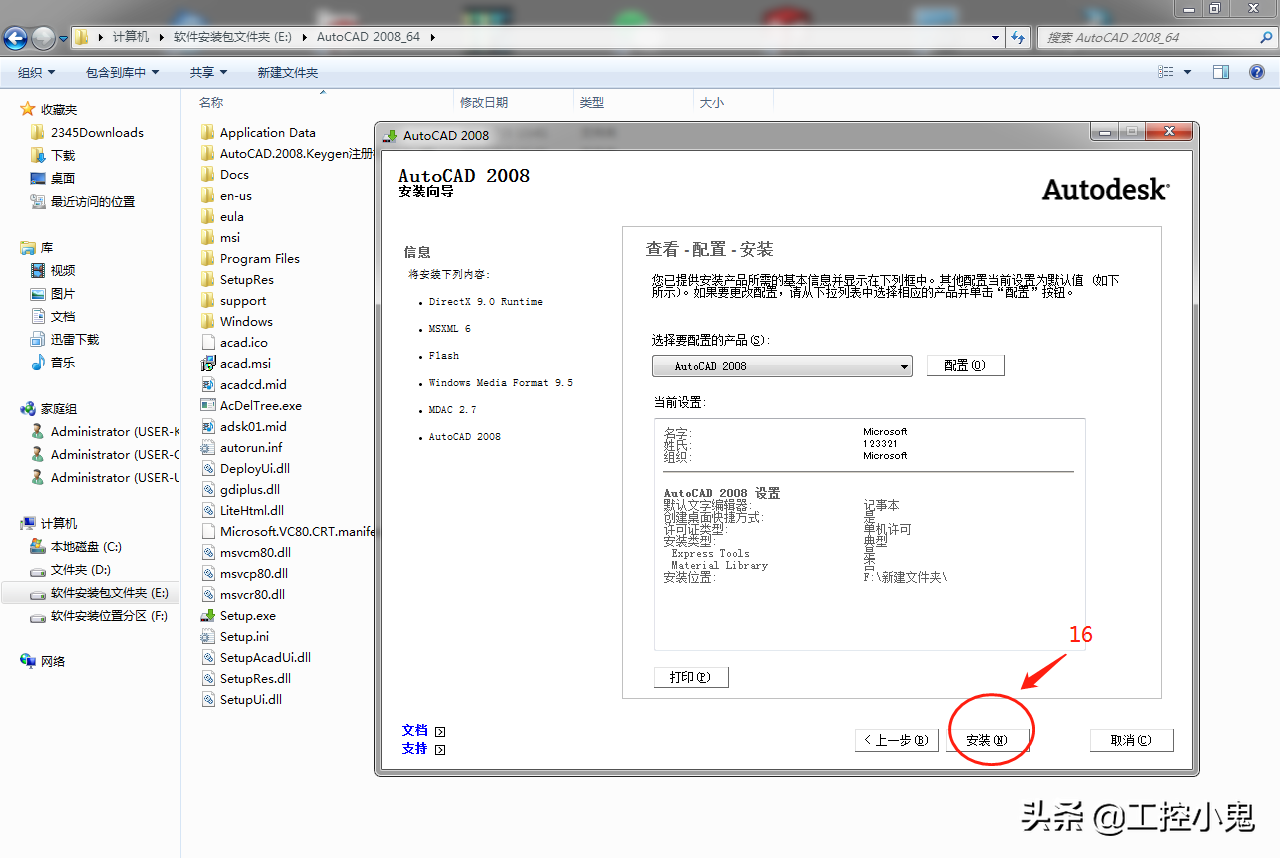This screenshot has height=858, width=1280.
Task: Open the 组织 dropdown menu
Action: point(37,72)
